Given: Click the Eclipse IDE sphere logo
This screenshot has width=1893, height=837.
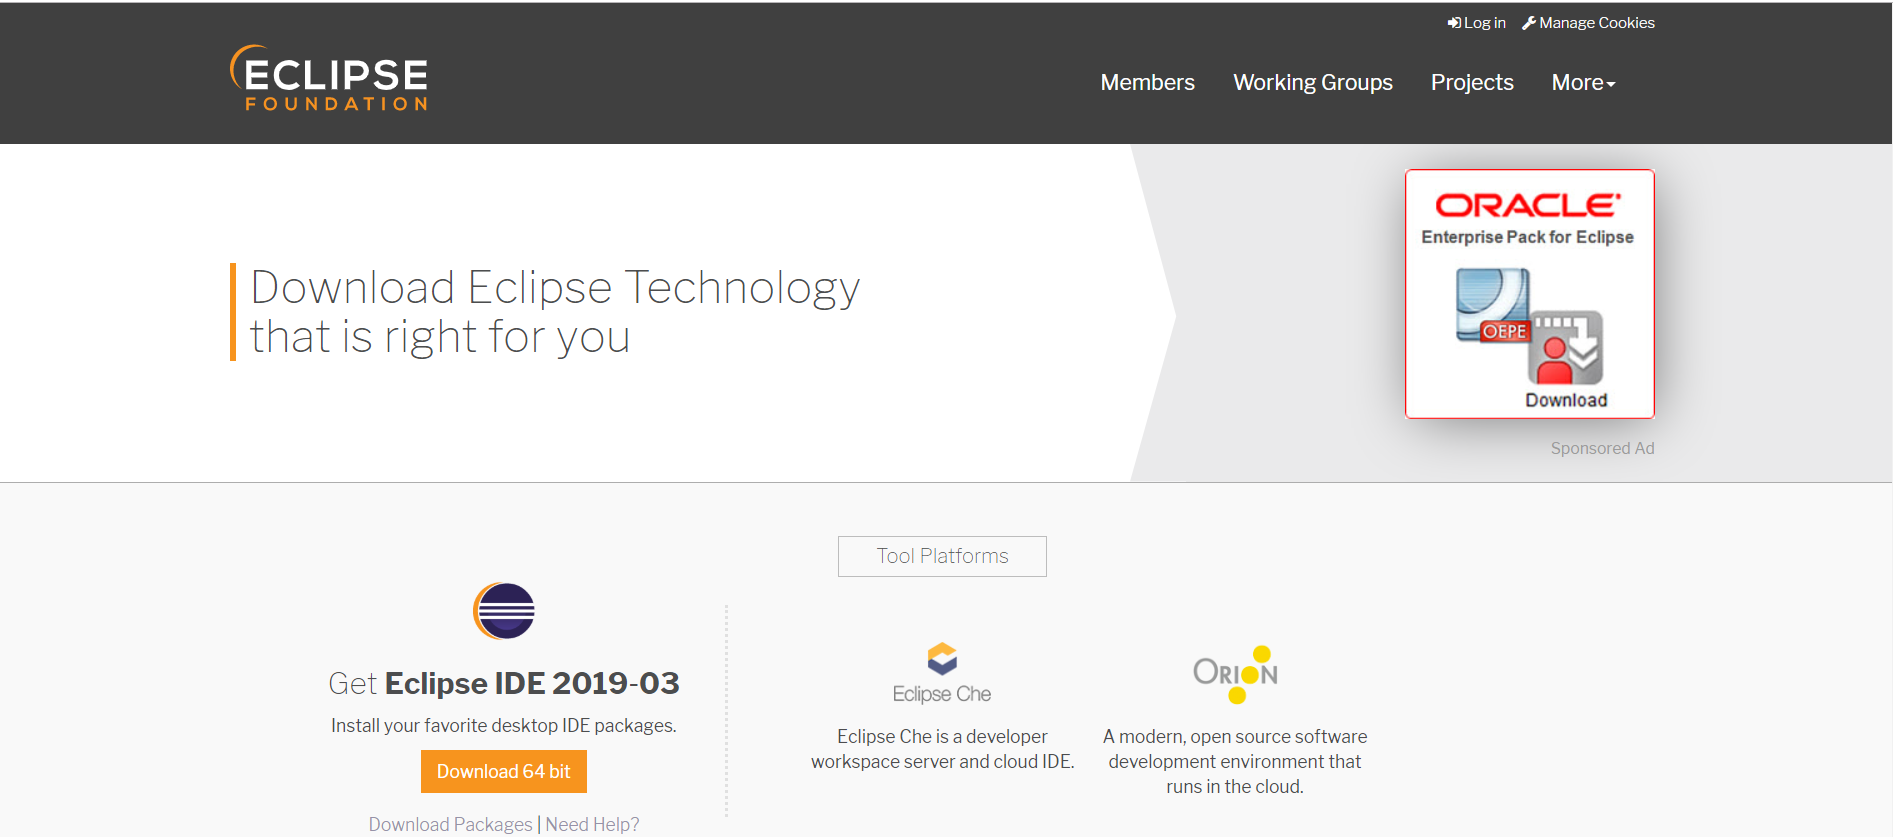Looking at the screenshot, I should point(504,611).
